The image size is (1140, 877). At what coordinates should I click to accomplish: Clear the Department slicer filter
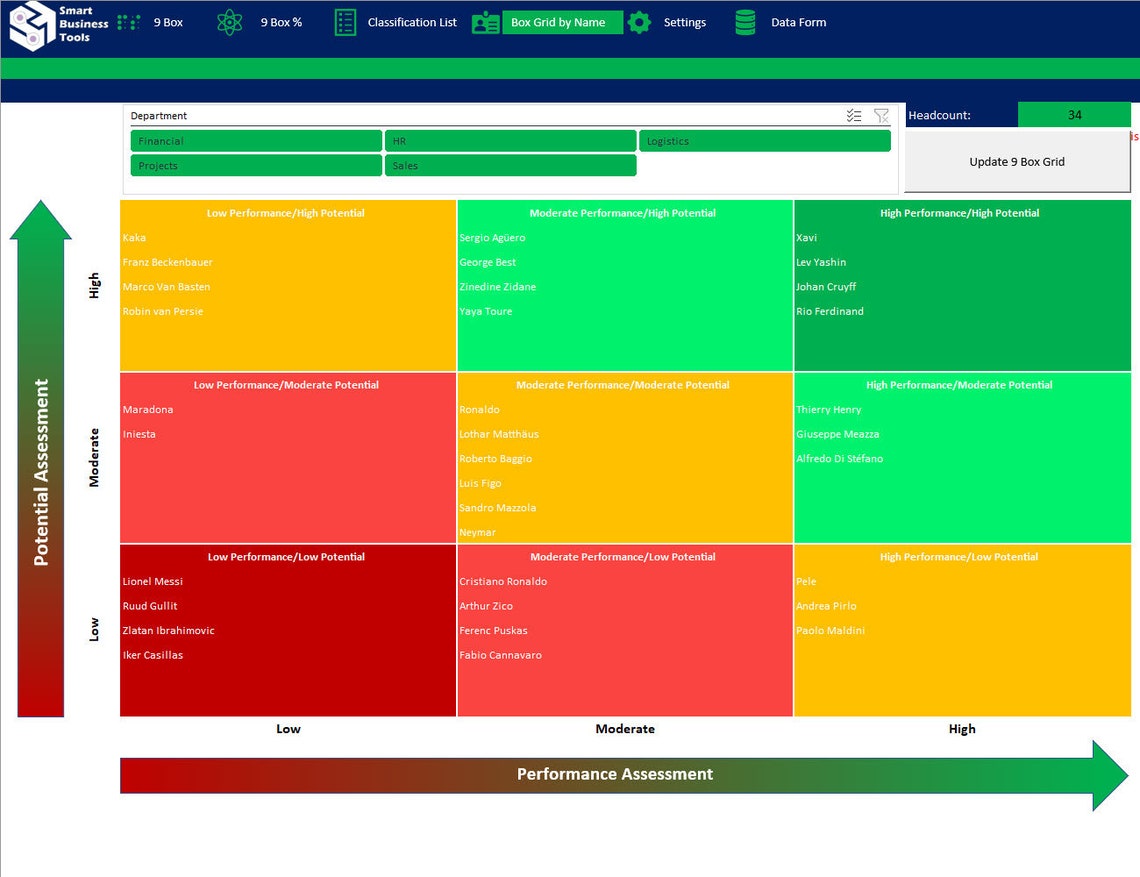coord(881,115)
